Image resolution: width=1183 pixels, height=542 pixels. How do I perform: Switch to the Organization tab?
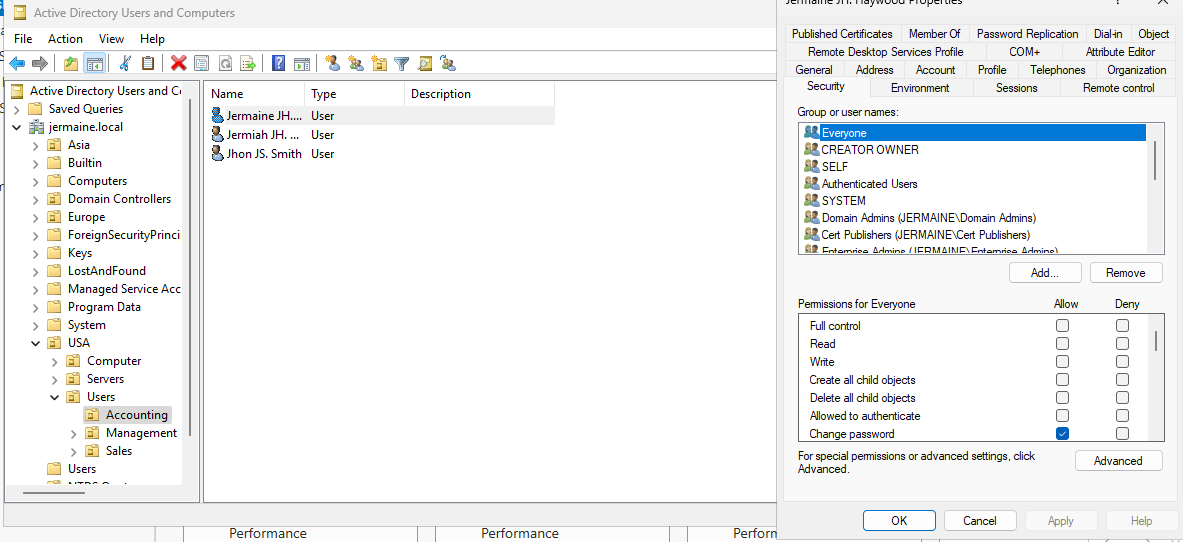pos(1136,70)
